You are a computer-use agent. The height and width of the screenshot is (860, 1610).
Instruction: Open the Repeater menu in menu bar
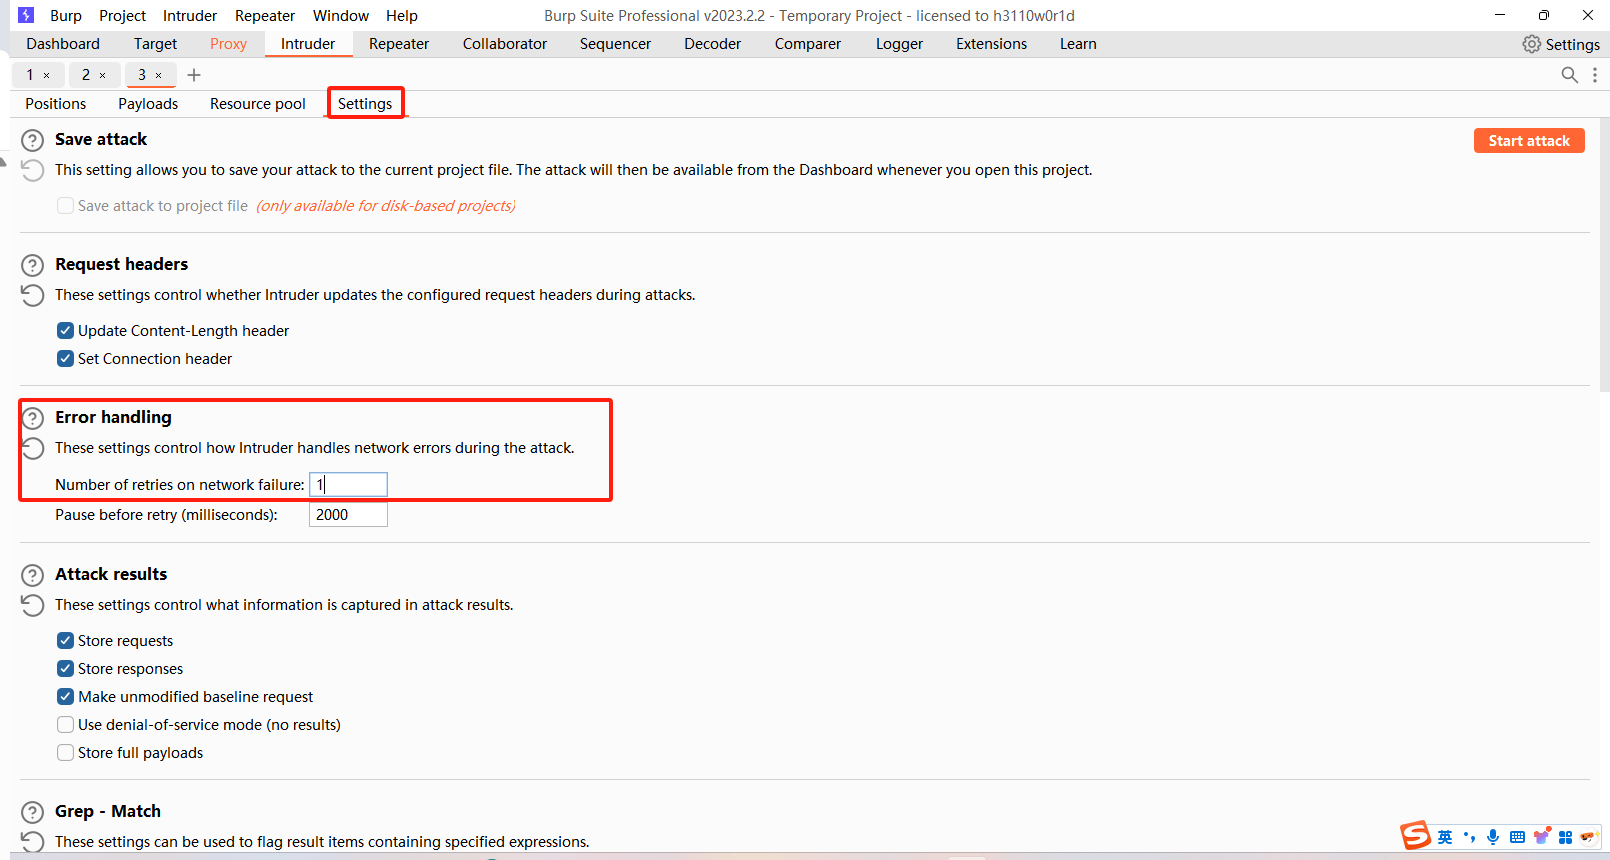click(x=265, y=16)
